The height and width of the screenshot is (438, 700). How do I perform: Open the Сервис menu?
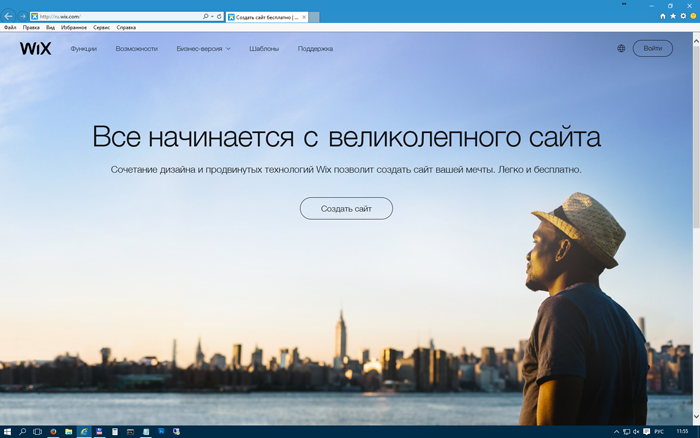[101, 27]
